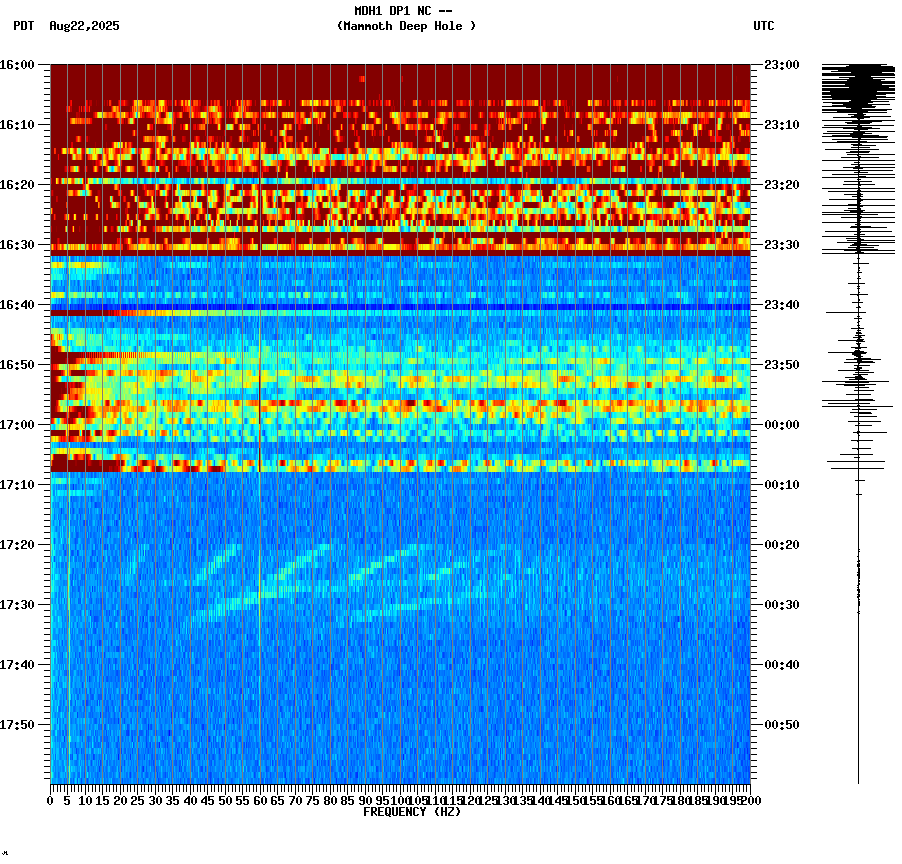This screenshot has height=864, width=902.
Task: Click the tiny text marker at bottom-left corner
Action: [6, 855]
